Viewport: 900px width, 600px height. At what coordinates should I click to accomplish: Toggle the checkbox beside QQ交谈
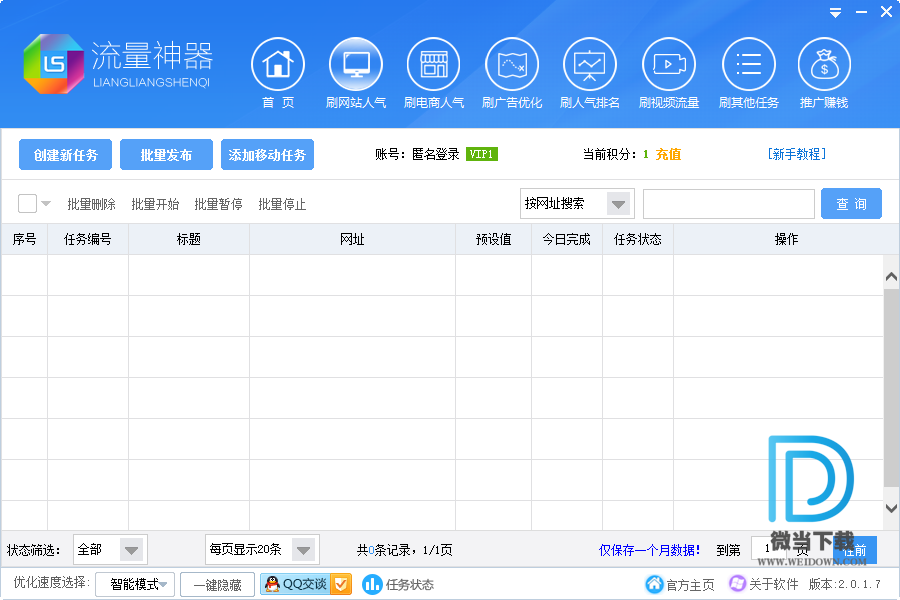[x=341, y=584]
